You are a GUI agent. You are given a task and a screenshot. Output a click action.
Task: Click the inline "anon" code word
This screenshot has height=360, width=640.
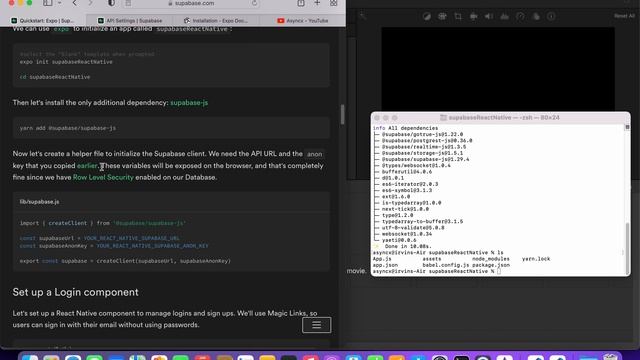click(314, 154)
